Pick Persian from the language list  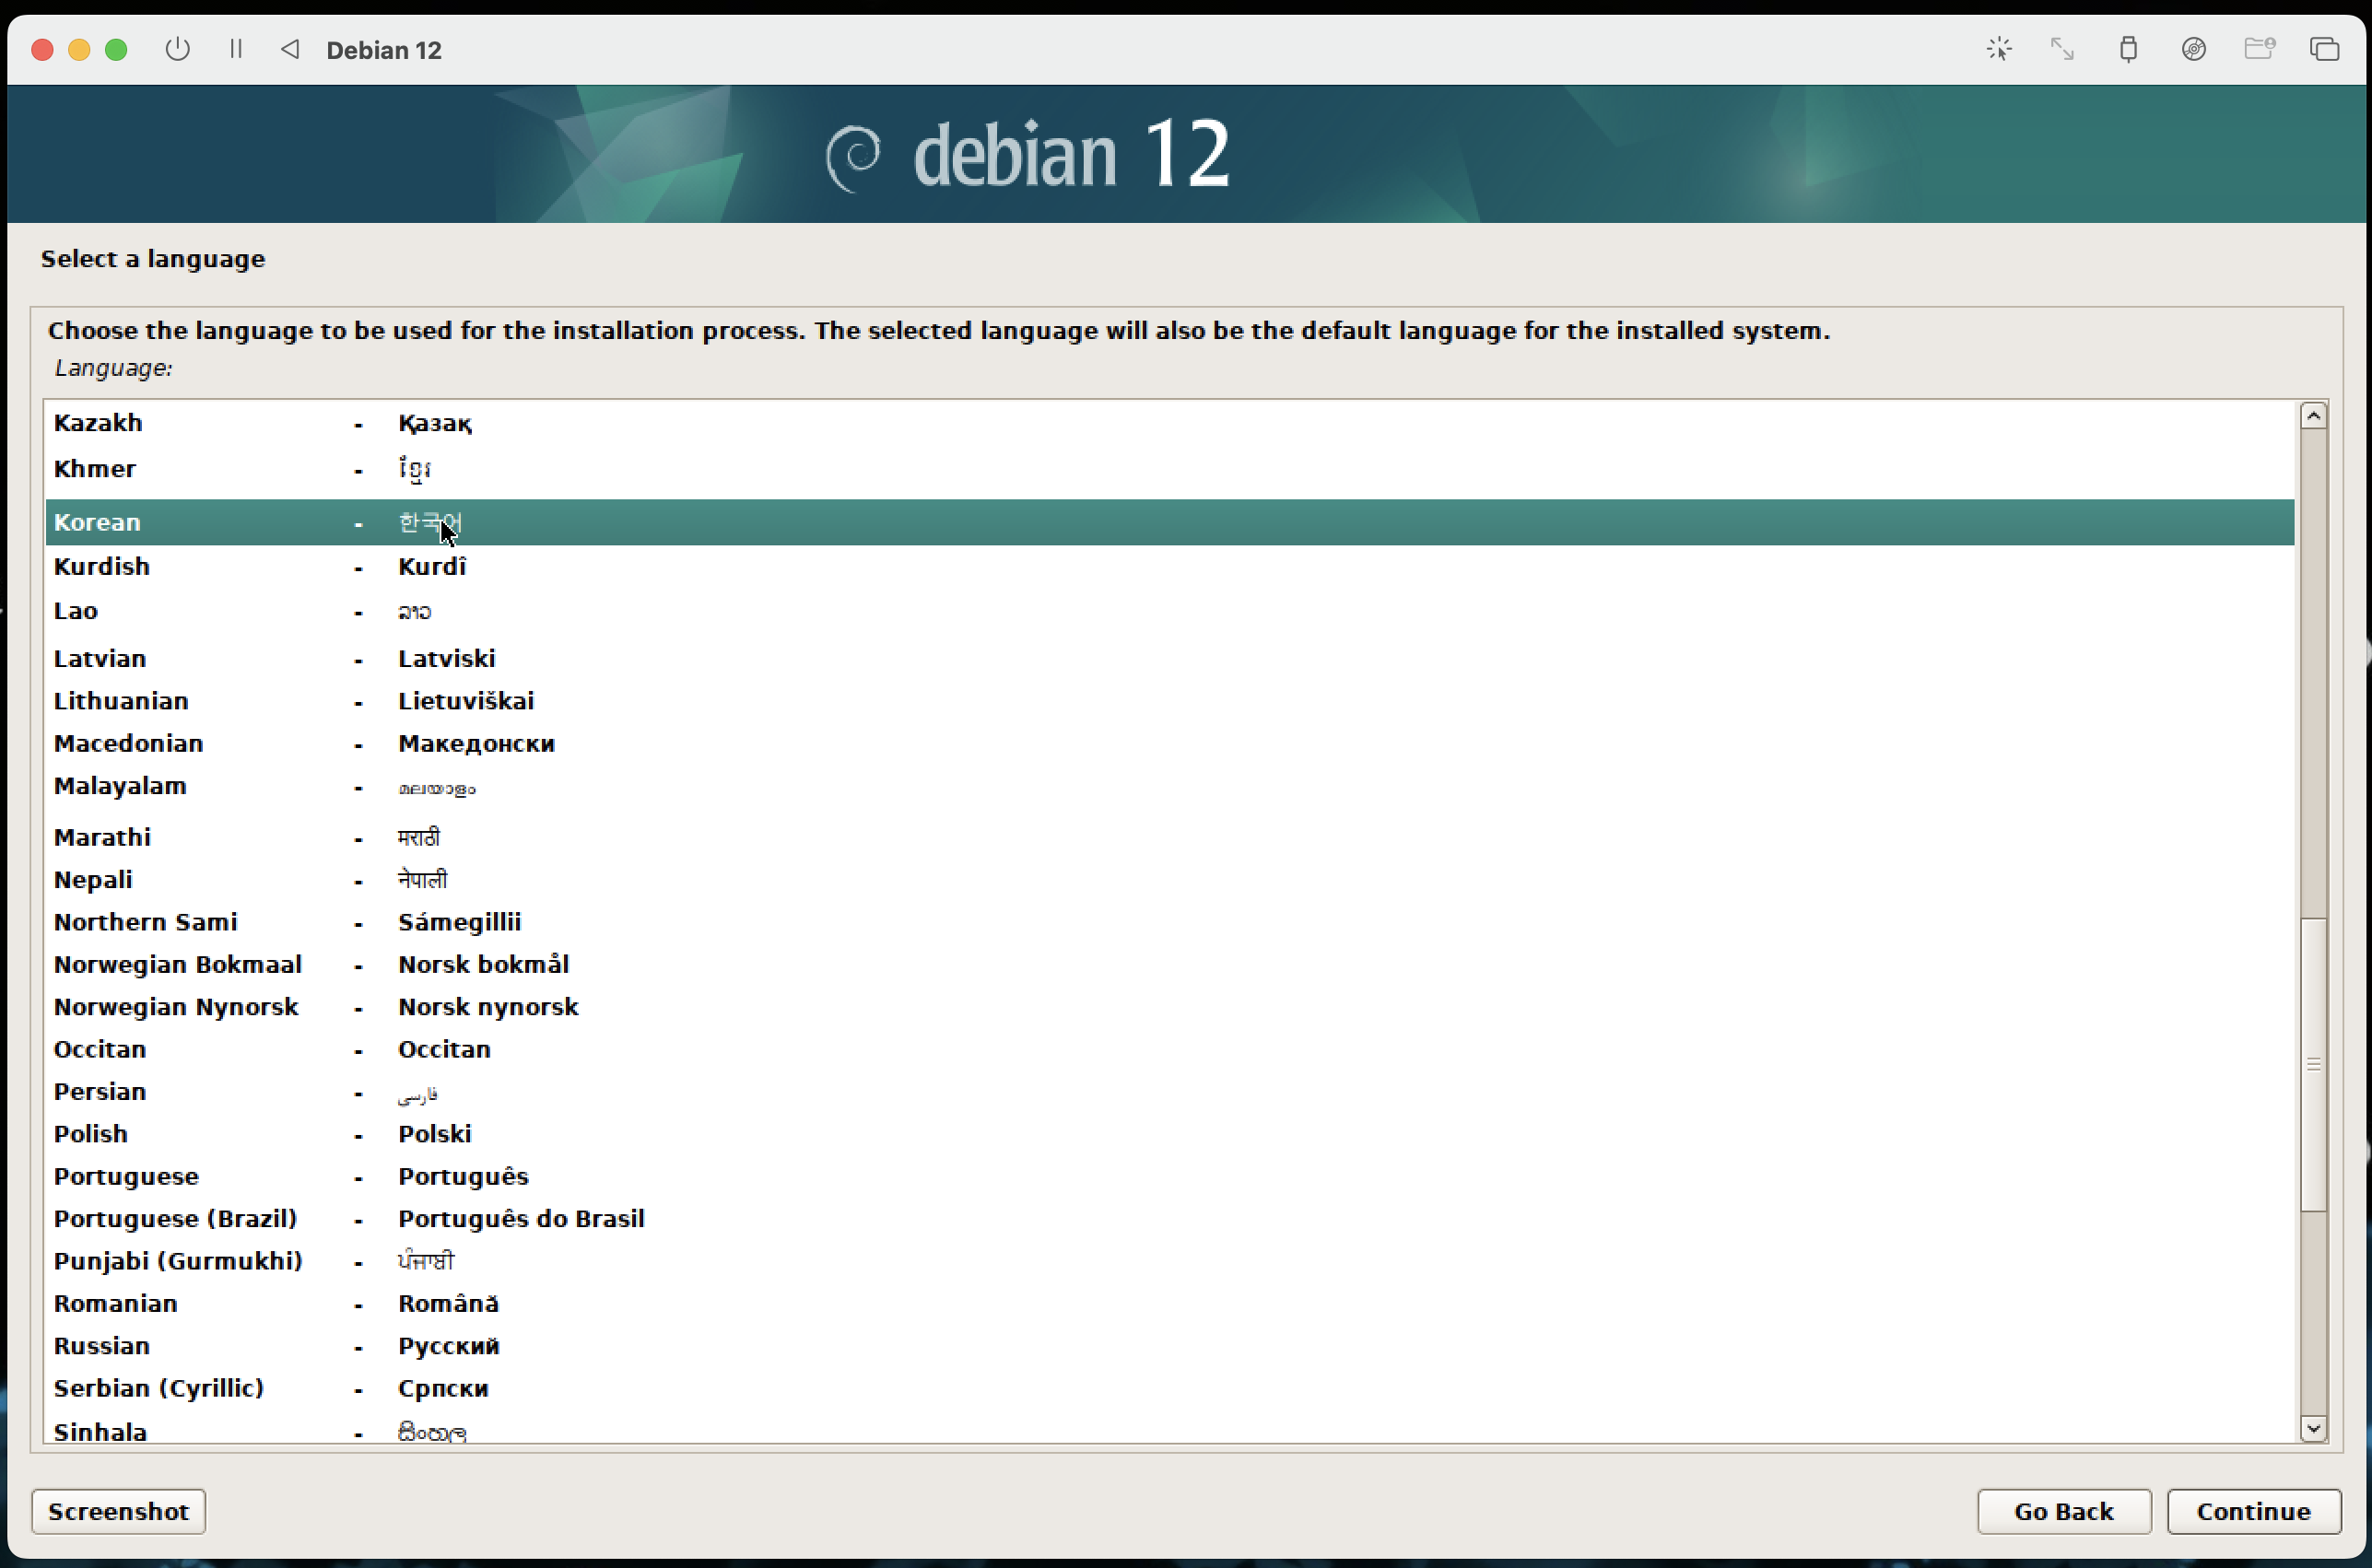pyautogui.click(x=1169, y=1092)
